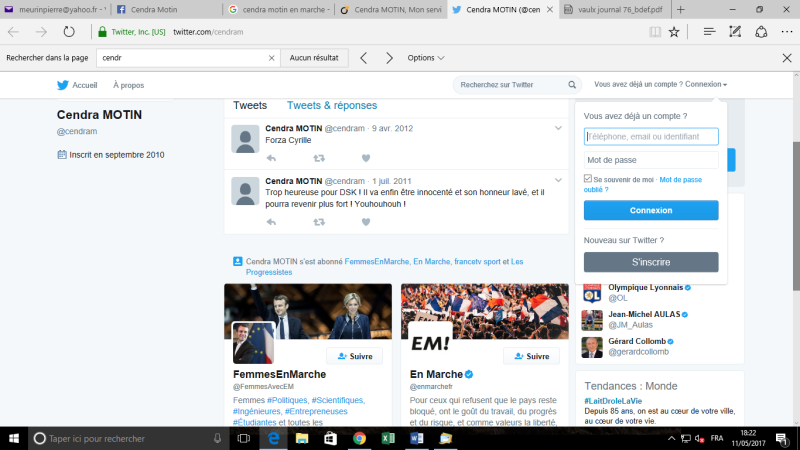This screenshot has width=800, height=450.
Task: Click the Mot de passe field
Action: 651,160
